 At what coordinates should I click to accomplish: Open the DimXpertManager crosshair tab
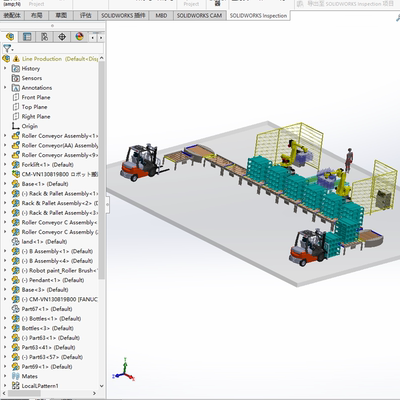[62, 37]
